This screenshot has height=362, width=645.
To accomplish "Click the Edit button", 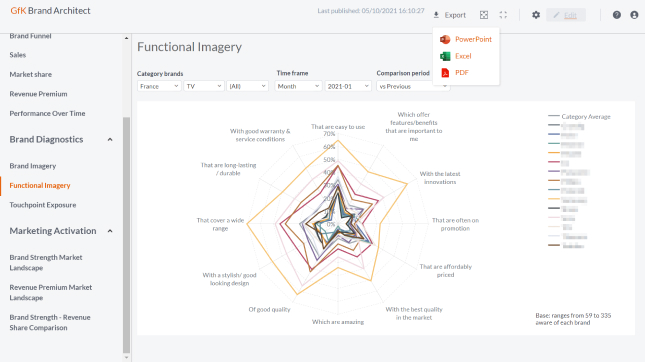I will [x=566, y=15].
